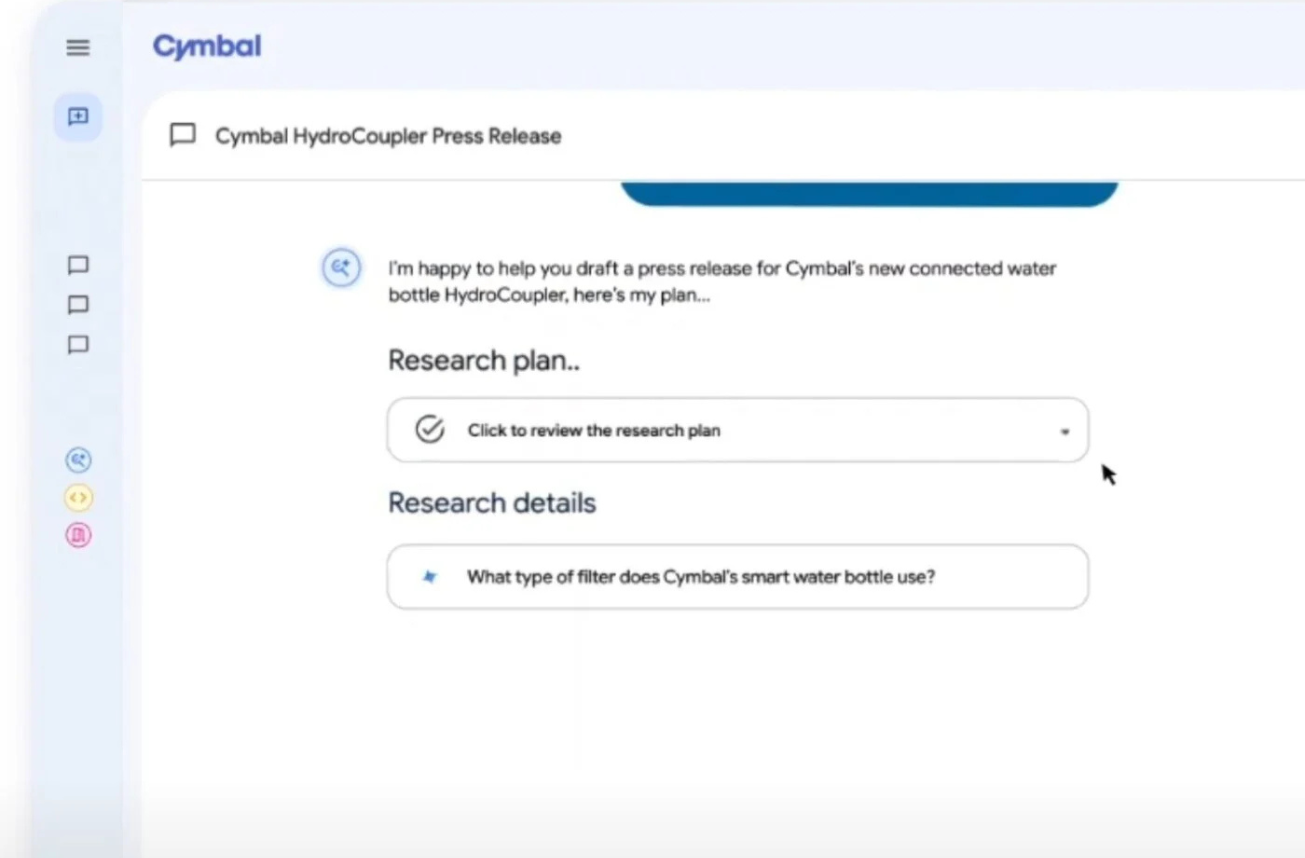1305x858 pixels.
Task: Click the chat bubble icon beside the title
Action: [183, 136]
